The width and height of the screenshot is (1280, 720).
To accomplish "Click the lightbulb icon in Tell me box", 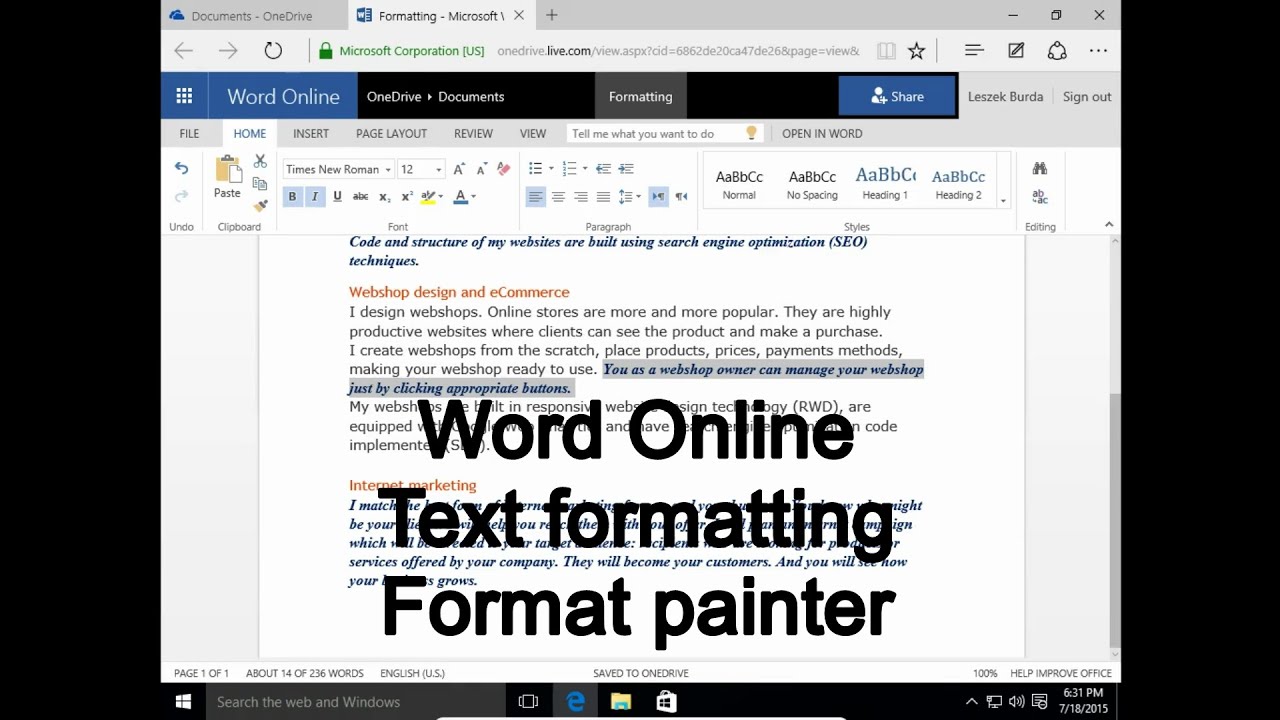I will [752, 133].
